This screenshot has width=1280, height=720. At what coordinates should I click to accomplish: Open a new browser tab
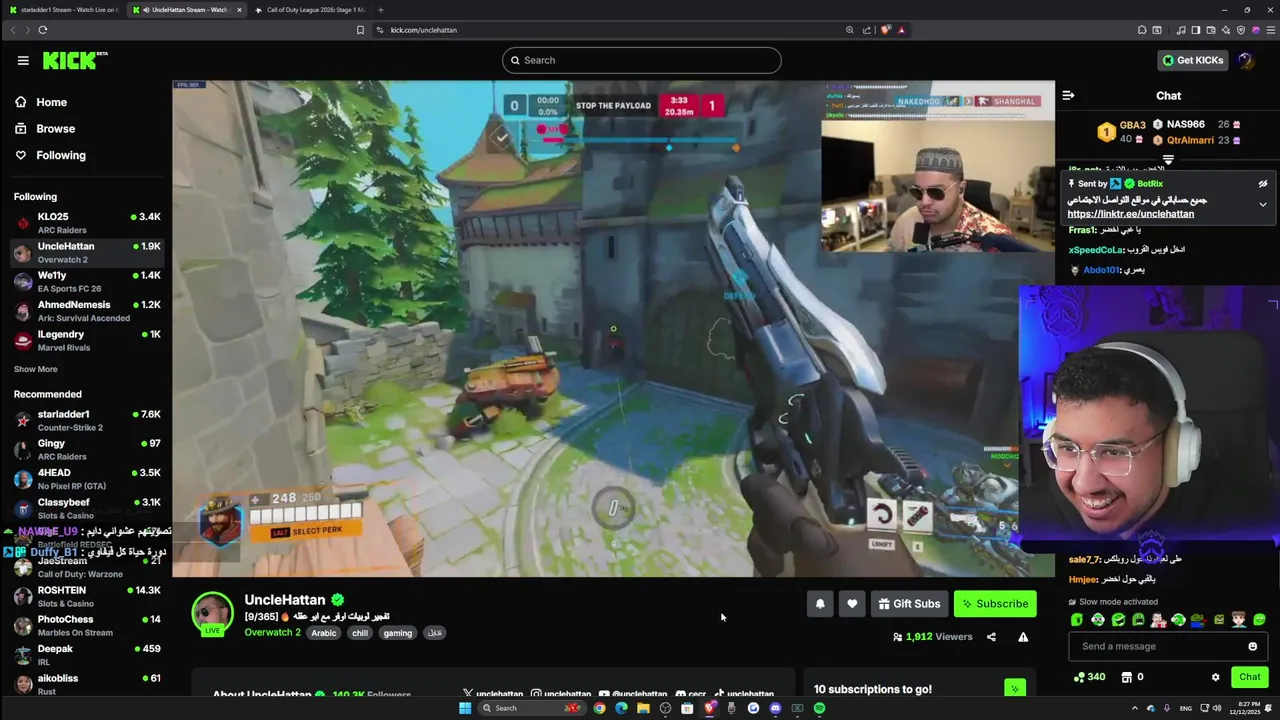[x=380, y=10]
